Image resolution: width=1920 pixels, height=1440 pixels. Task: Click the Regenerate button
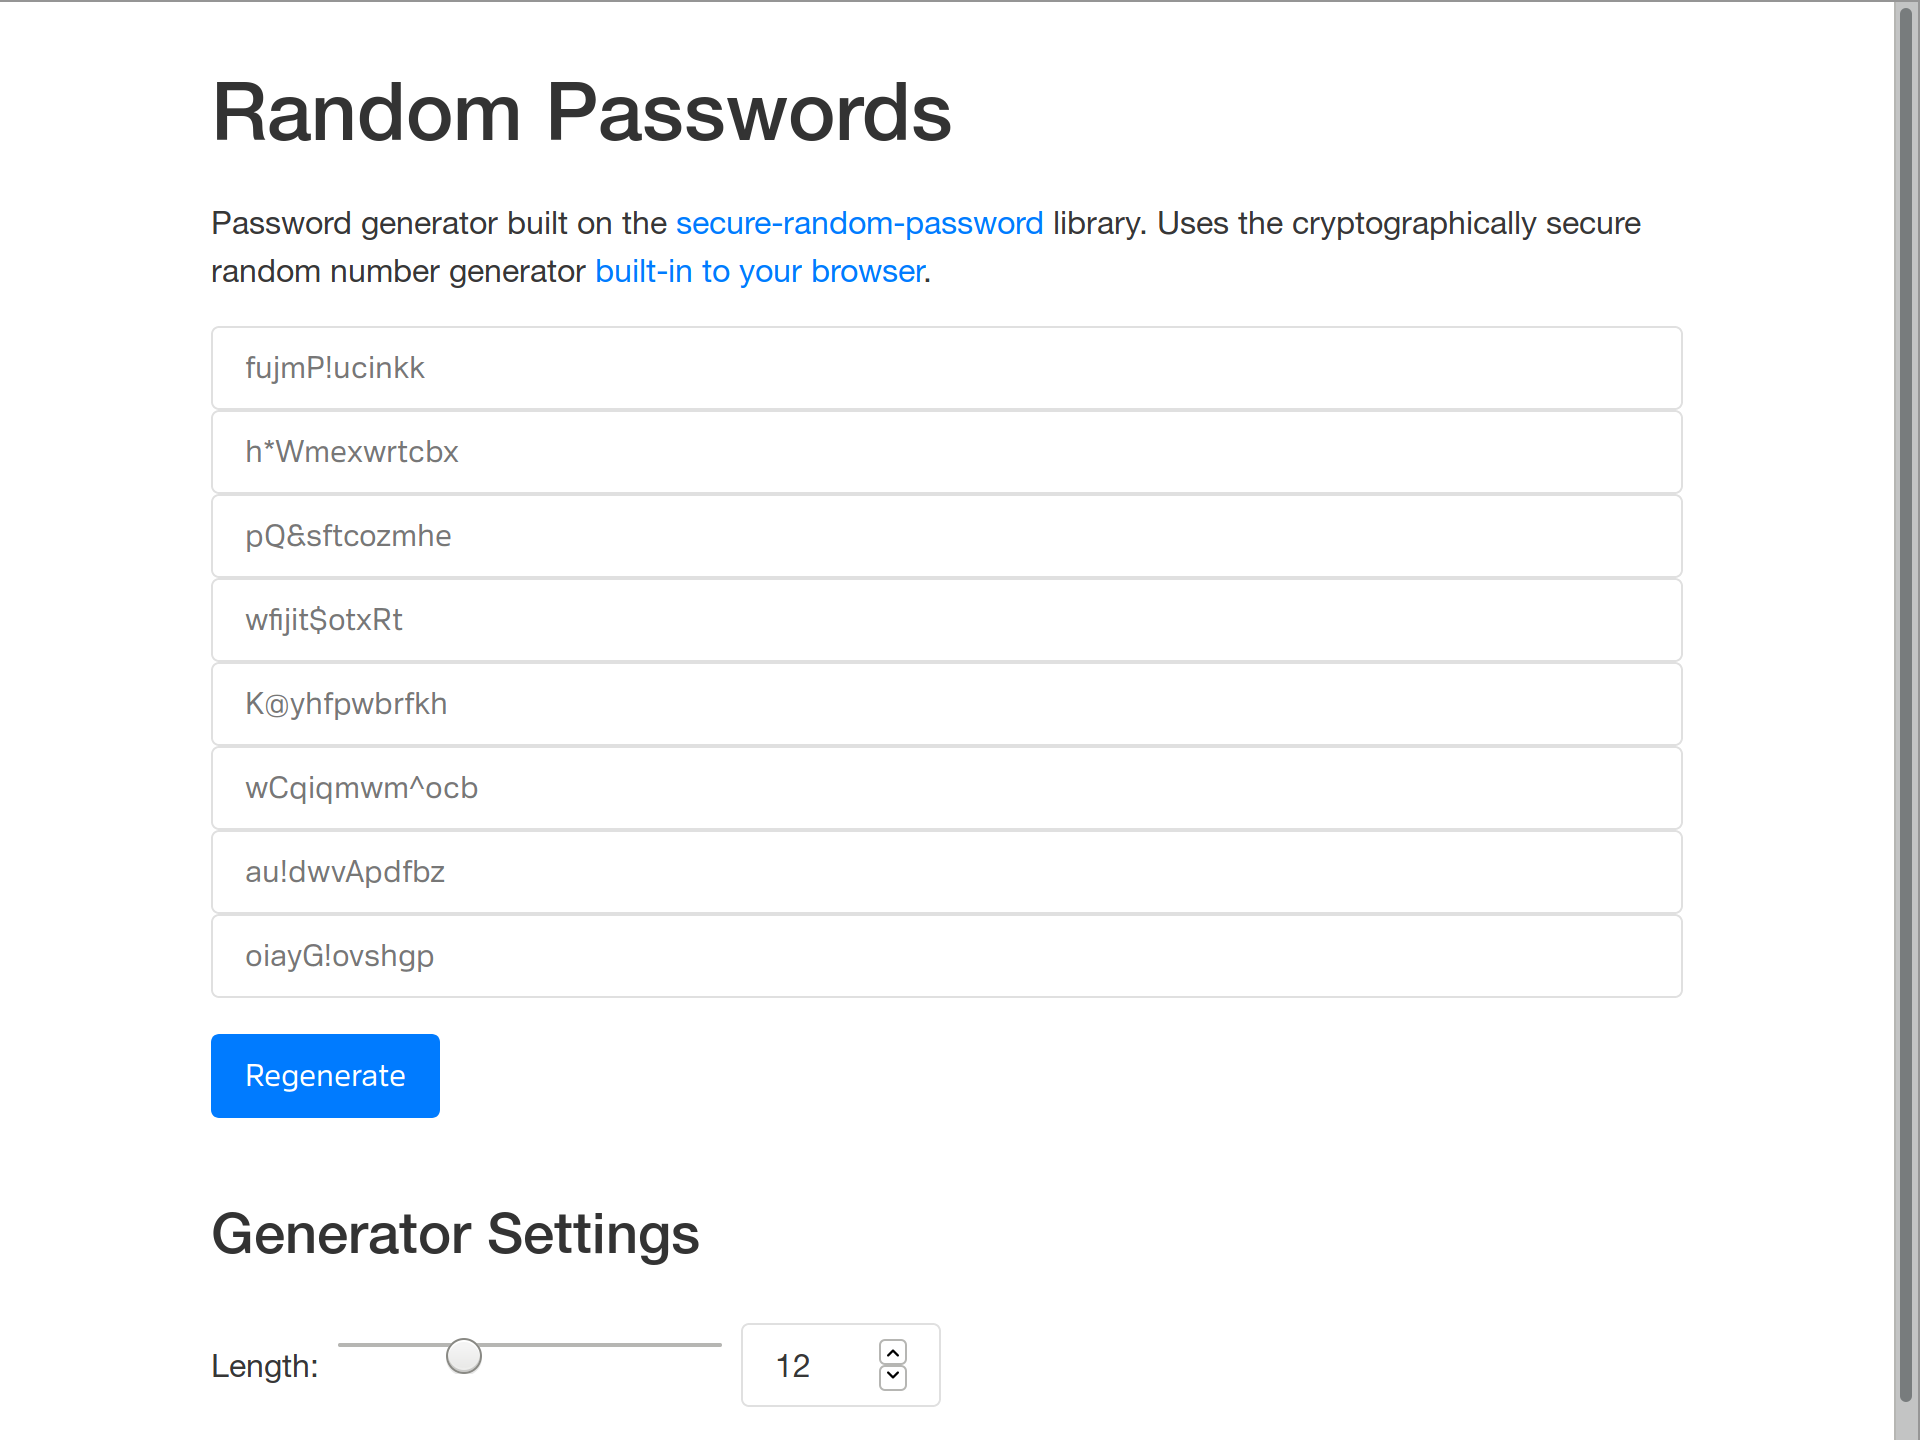[325, 1076]
